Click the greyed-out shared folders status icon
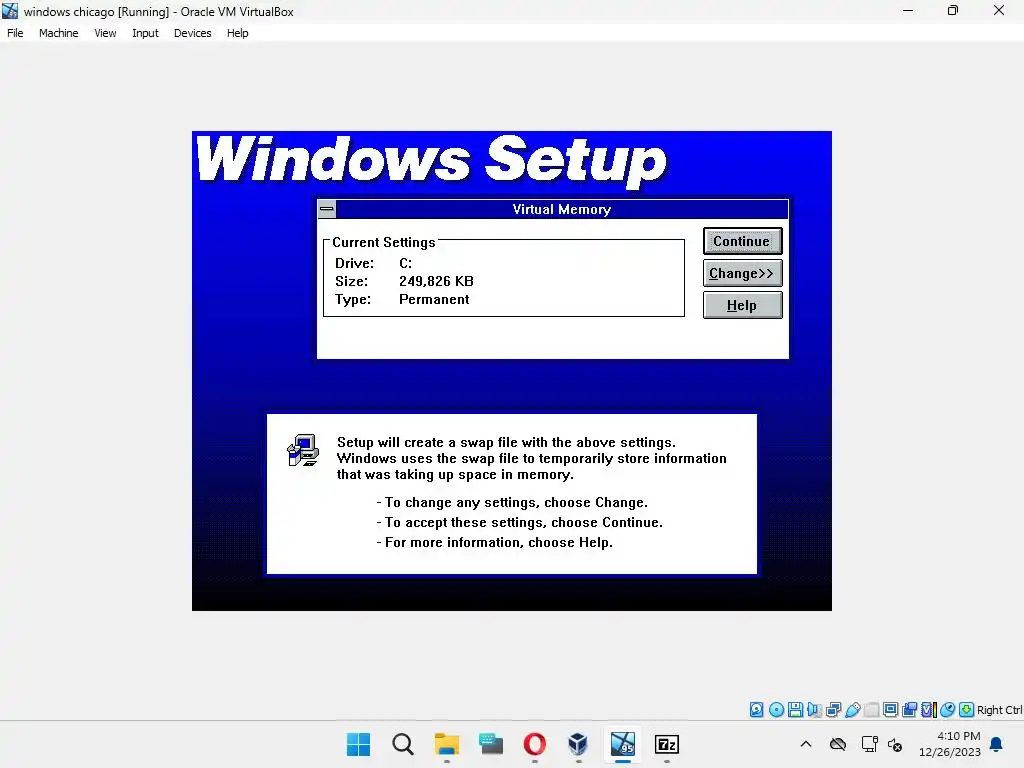Screen dimensions: 1024x768 pyautogui.click(x=871, y=710)
